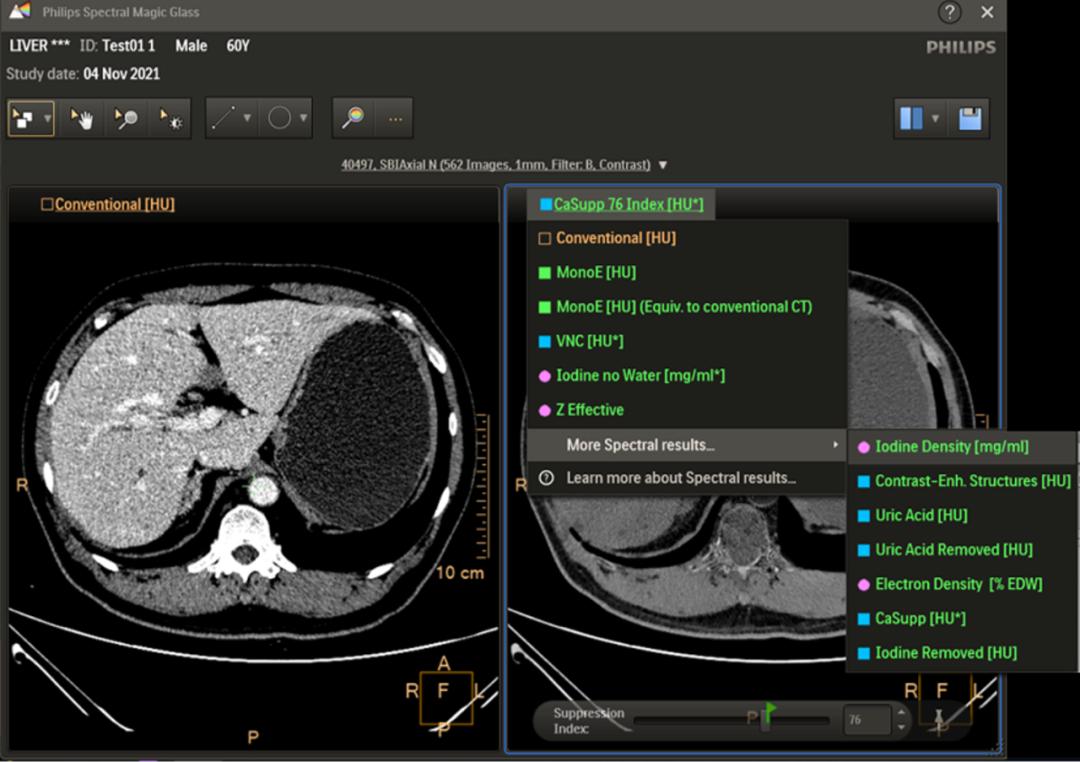Click the Suppression Index slider handle

point(766,720)
